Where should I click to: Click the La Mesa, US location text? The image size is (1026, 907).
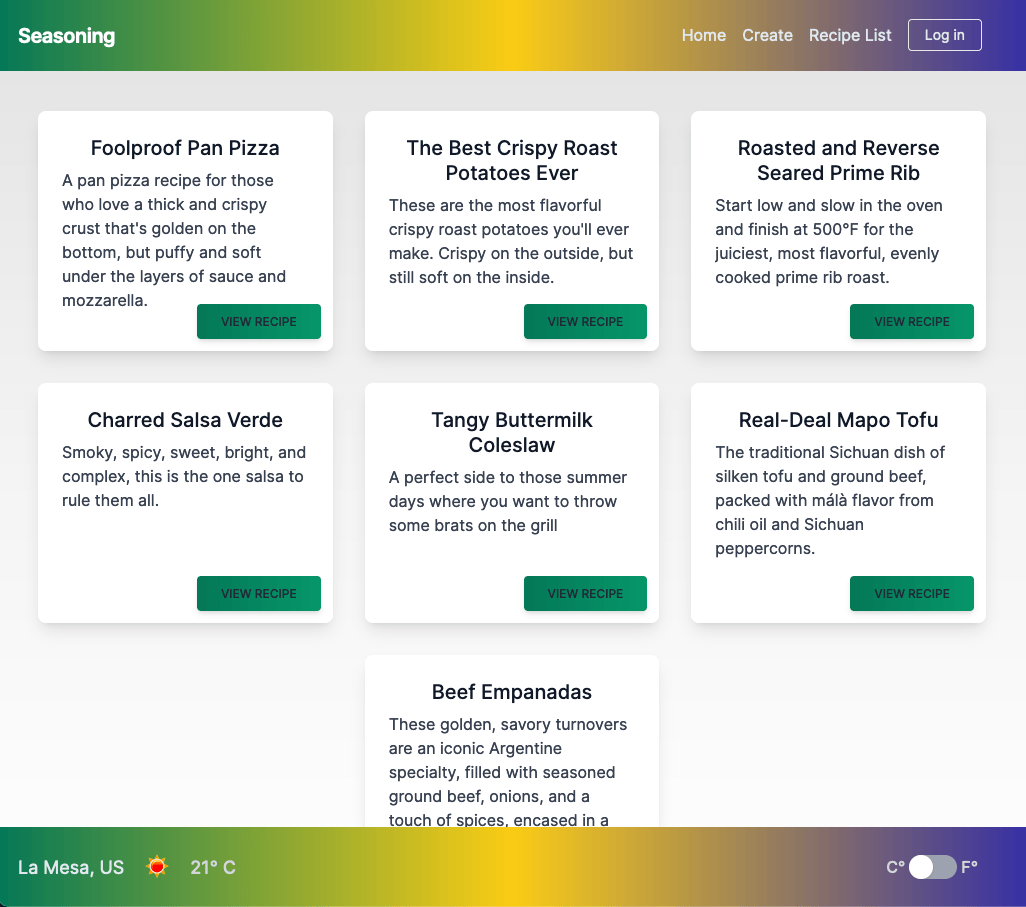pyautogui.click(x=71, y=867)
